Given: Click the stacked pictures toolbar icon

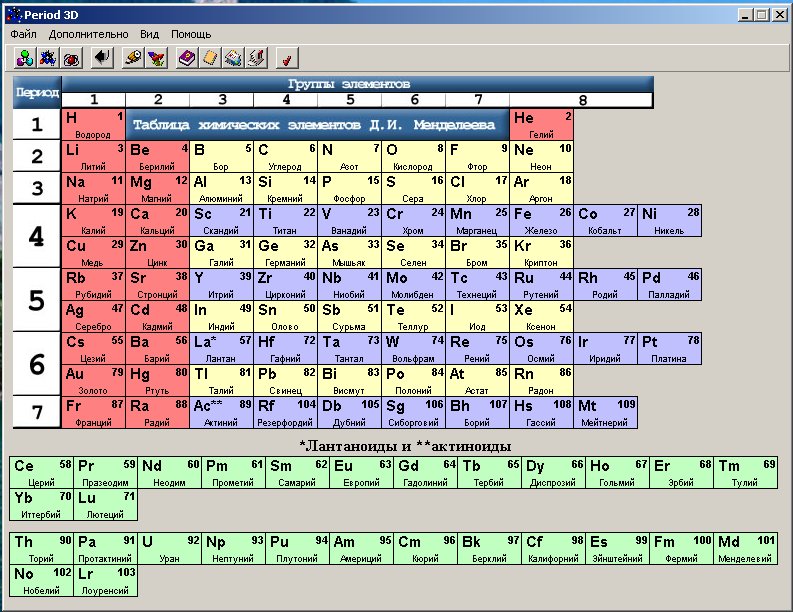Looking at the screenshot, I should 234,58.
